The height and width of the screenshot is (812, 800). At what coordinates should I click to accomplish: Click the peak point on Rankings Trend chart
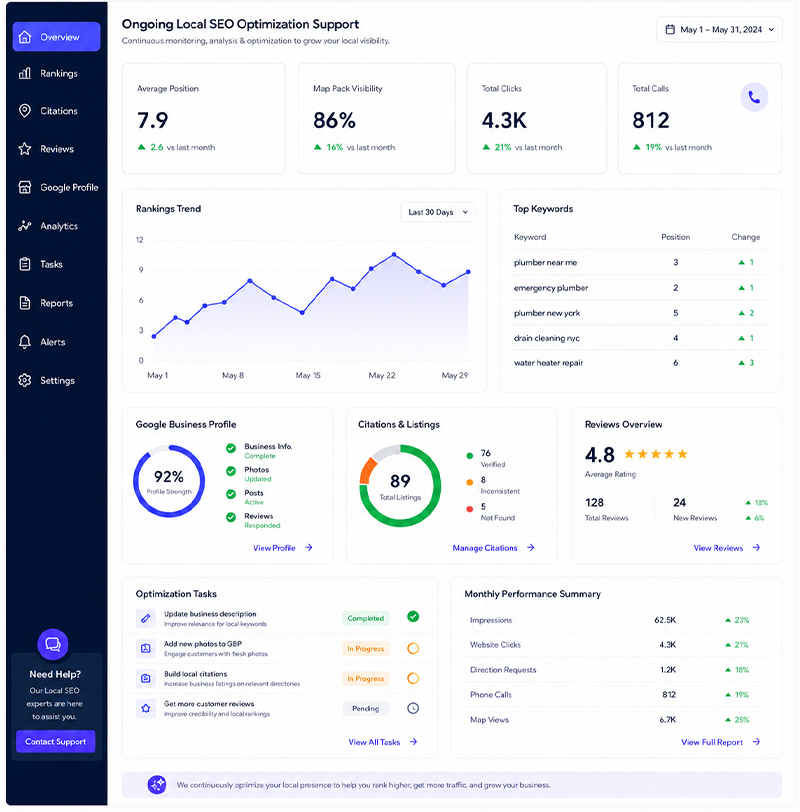pos(394,254)
